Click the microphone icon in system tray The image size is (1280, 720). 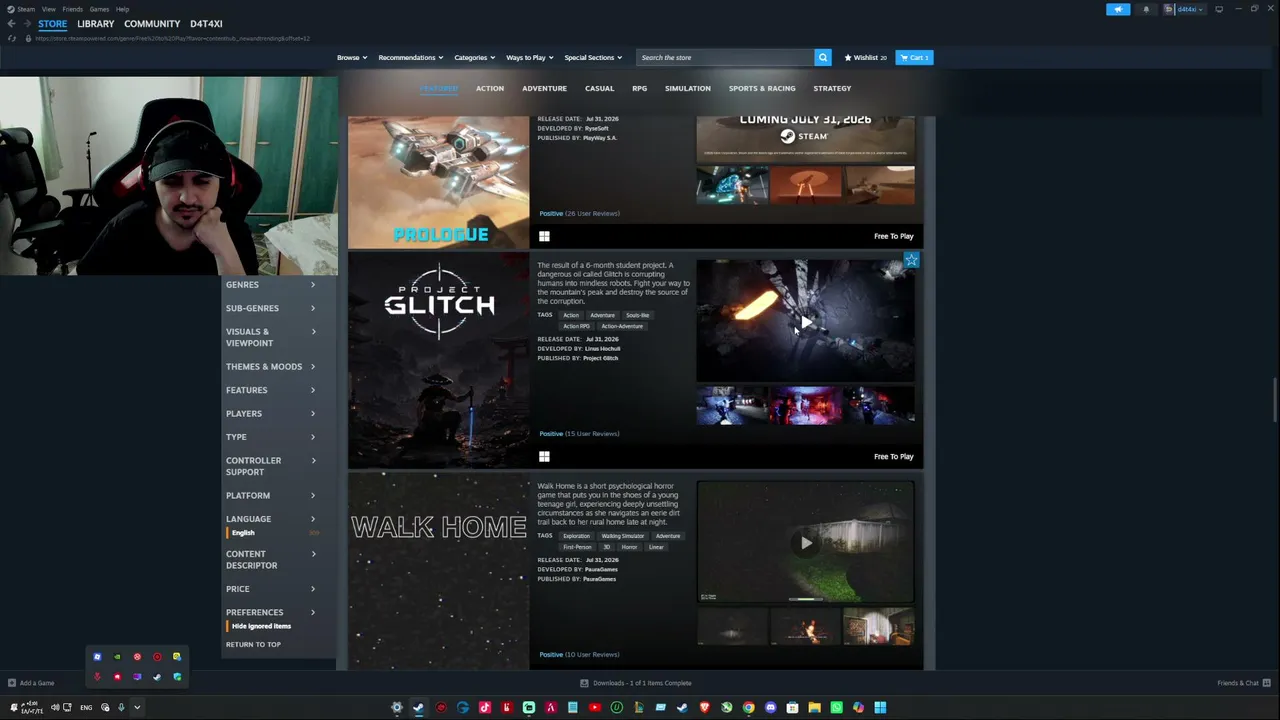121,708
